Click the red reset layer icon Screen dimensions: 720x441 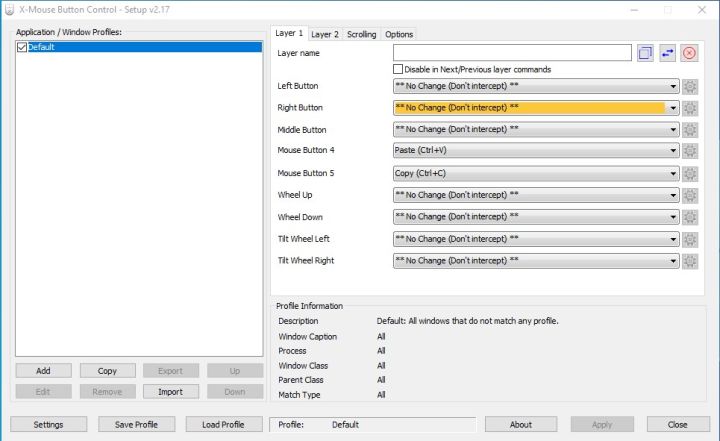click(x=689, y=53)
